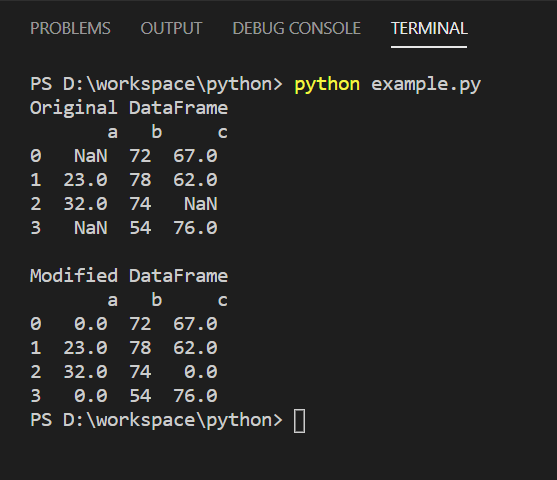Click the Modified DataFrame heading line
The width and height of the screenshot is (557, 480).
(x=129, y=276)
